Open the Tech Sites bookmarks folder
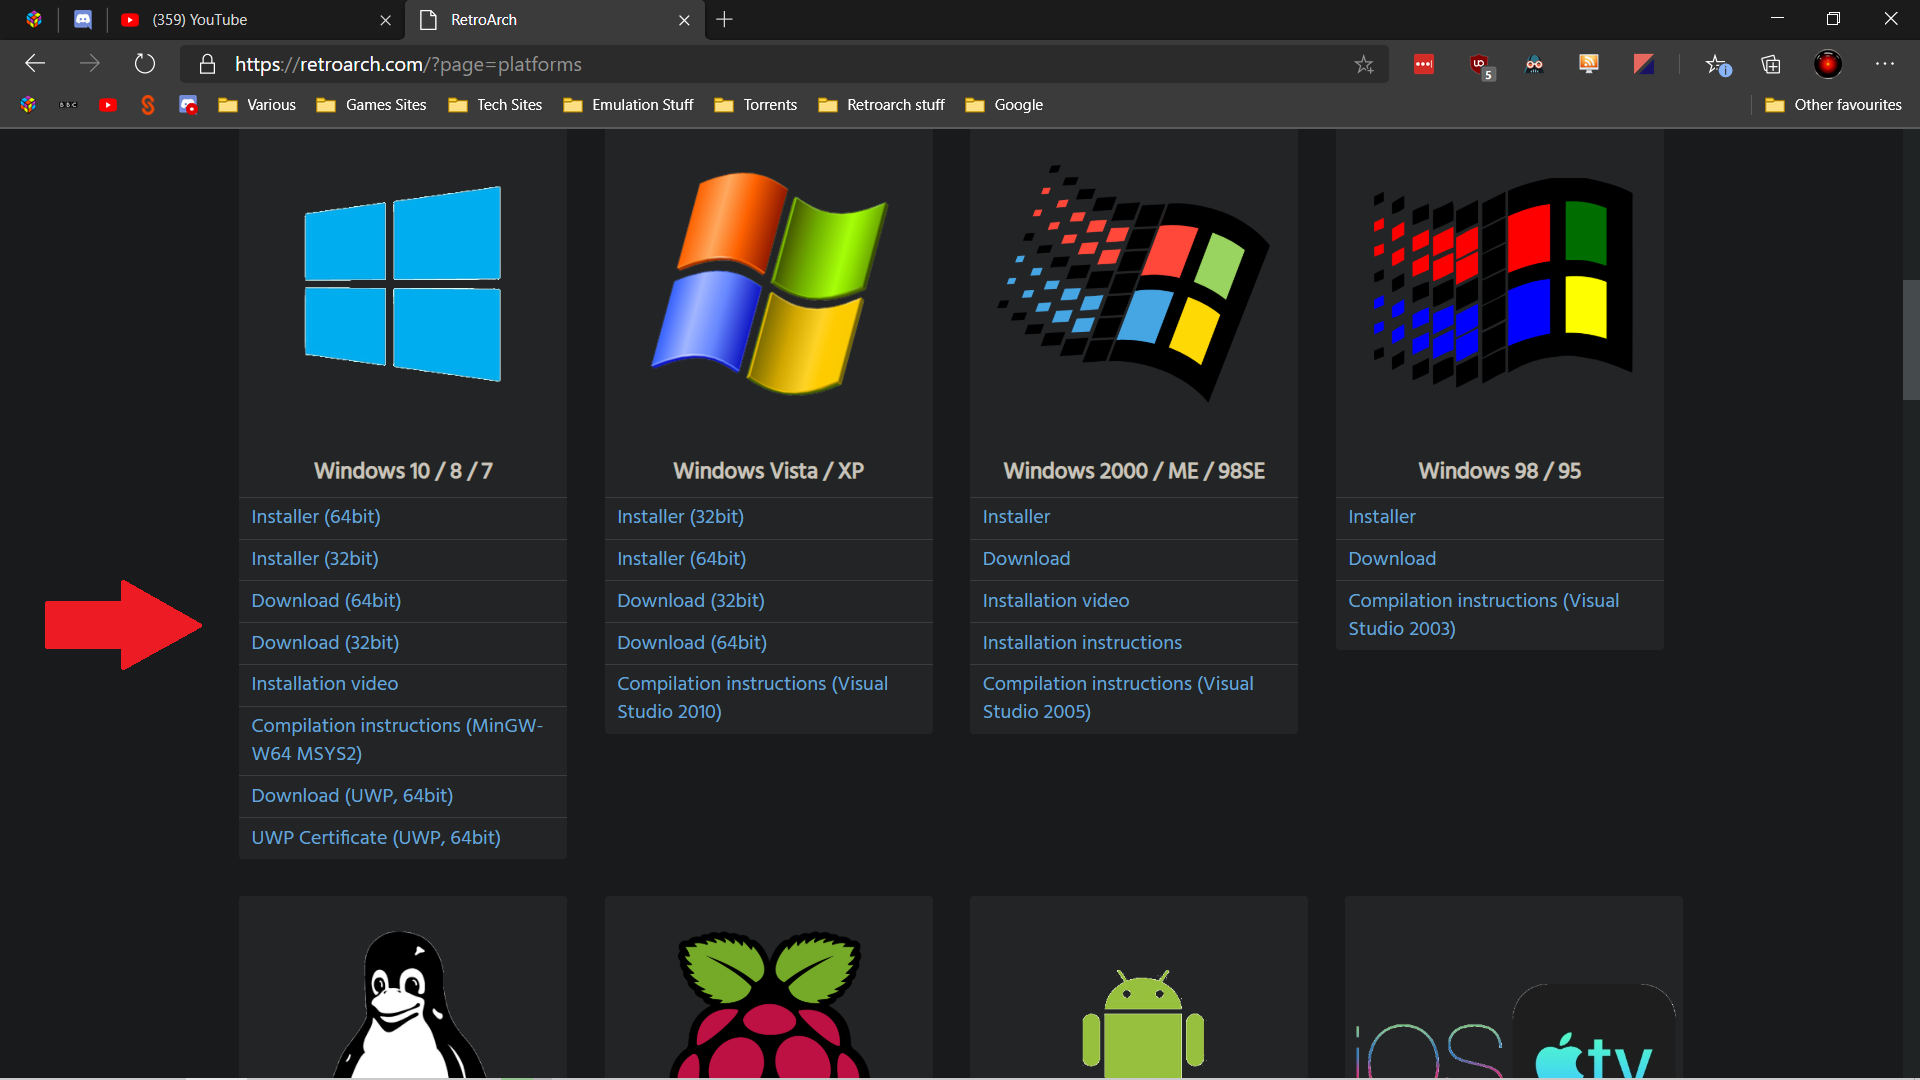The height and width of the screenshot is (1080, 1920). point(495,105)
